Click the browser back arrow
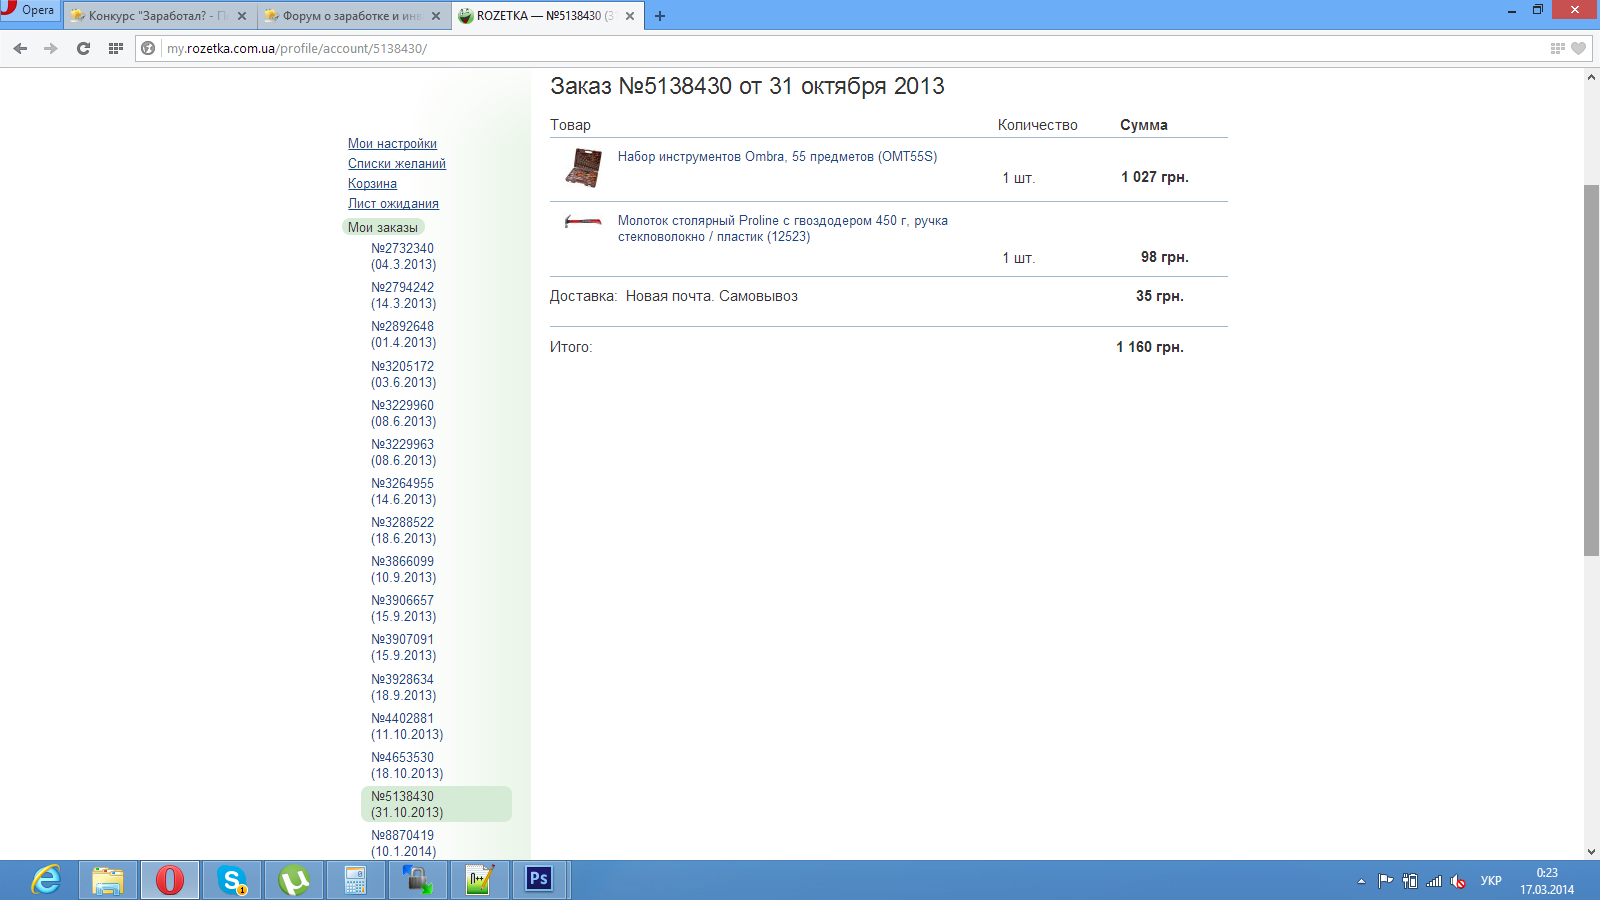The height and width of the screenshot is (900, 1600). 20,48
